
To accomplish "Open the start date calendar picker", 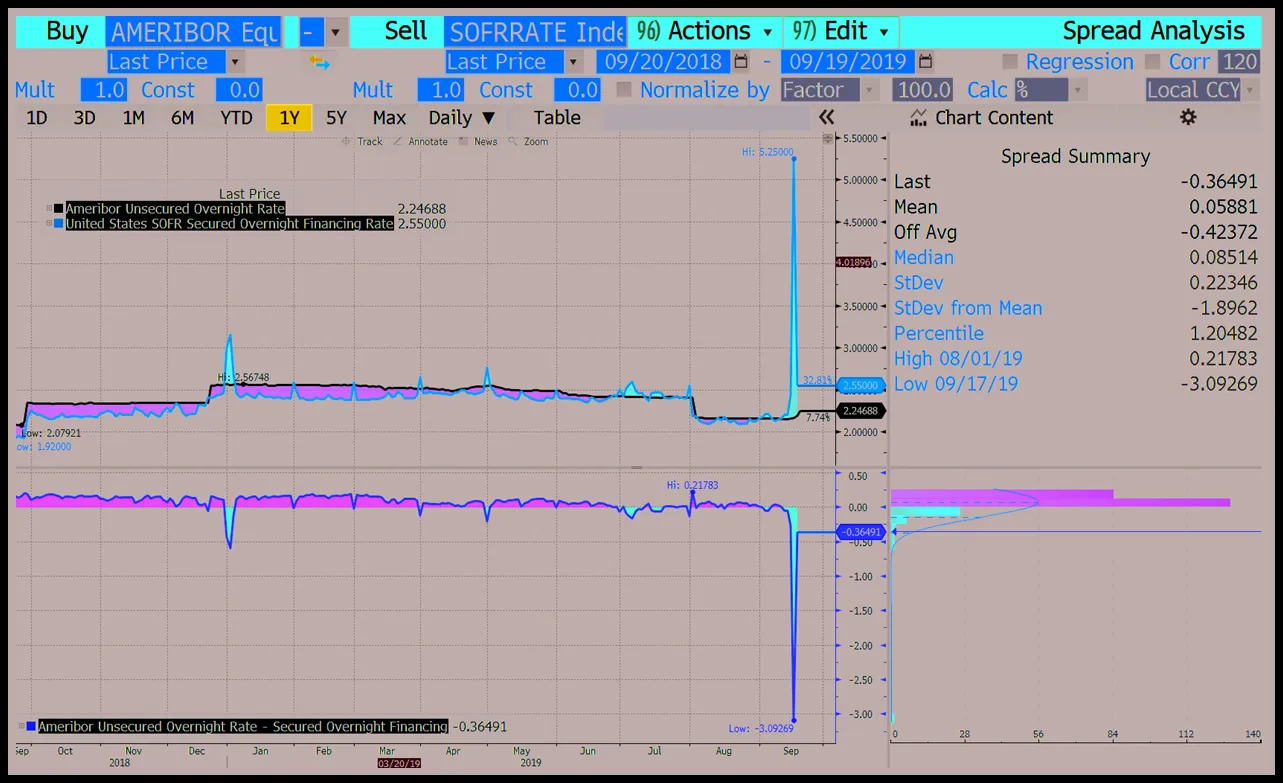I will point(740,62).
